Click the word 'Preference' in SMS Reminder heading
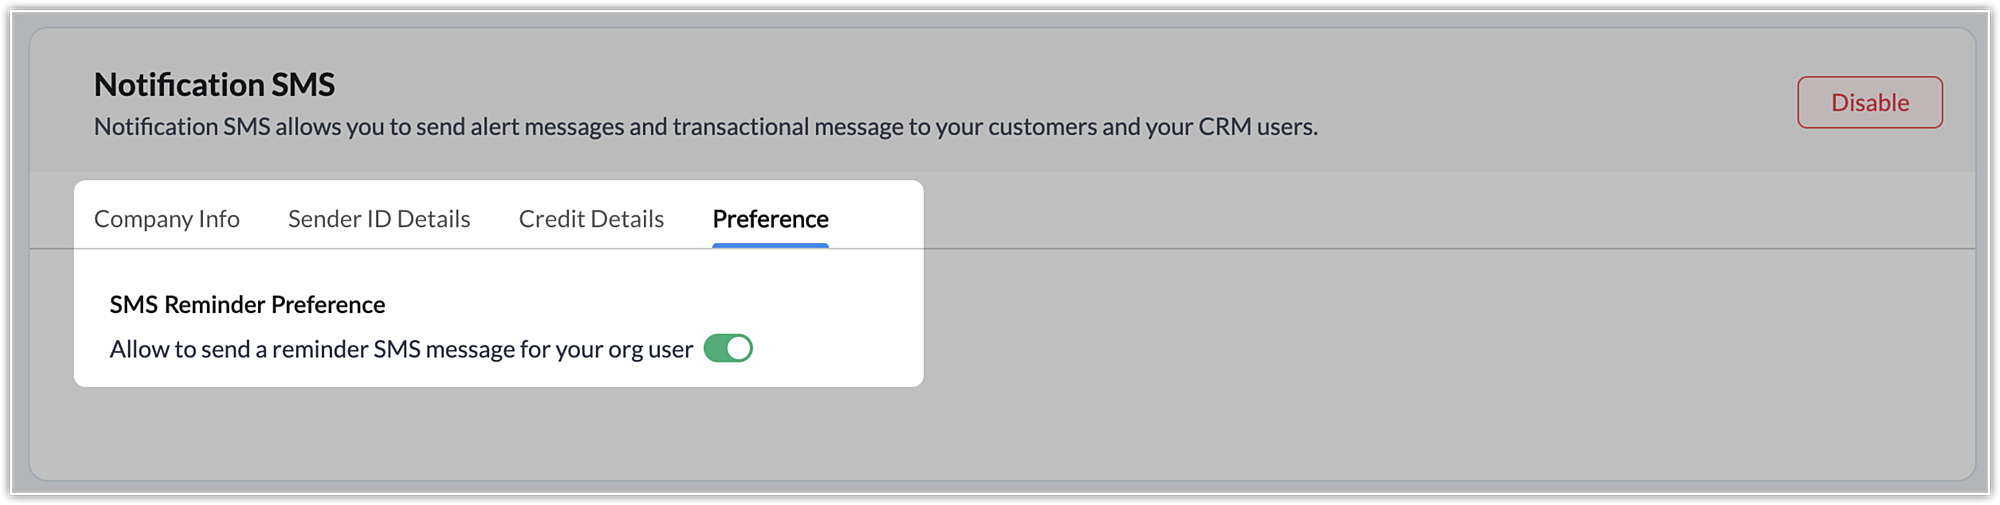 328,305
